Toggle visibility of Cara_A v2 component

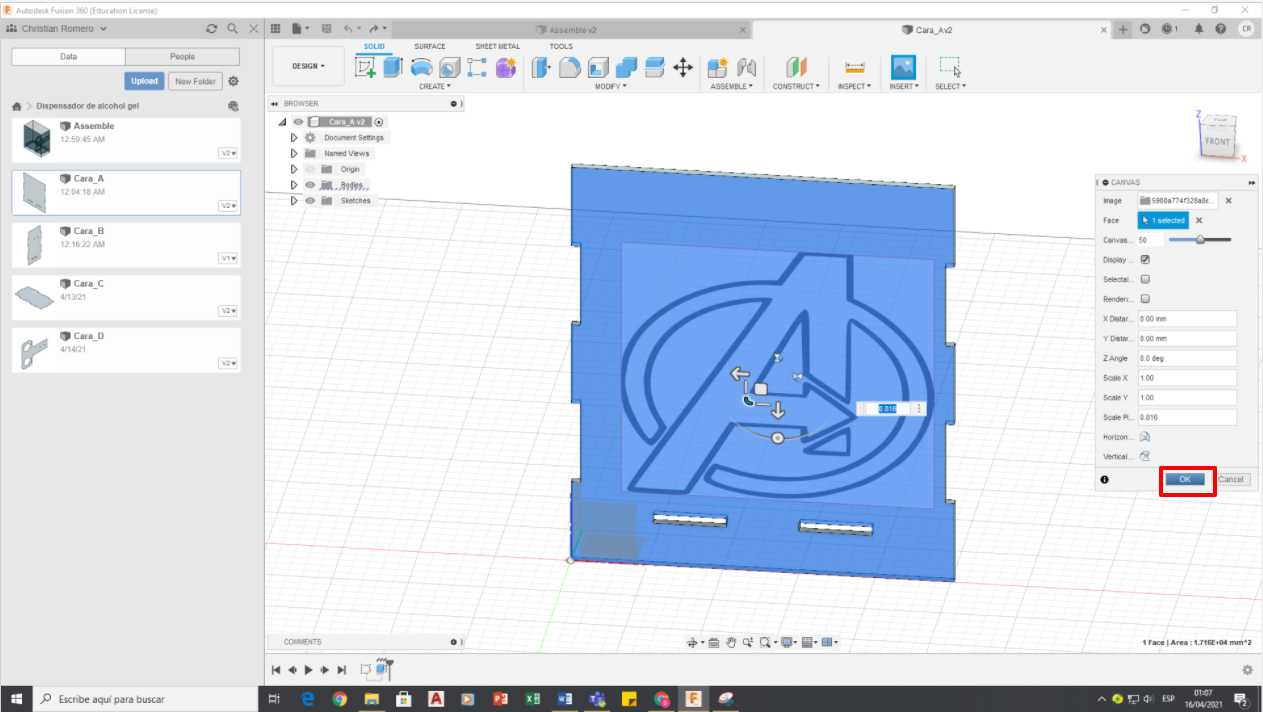297,122
